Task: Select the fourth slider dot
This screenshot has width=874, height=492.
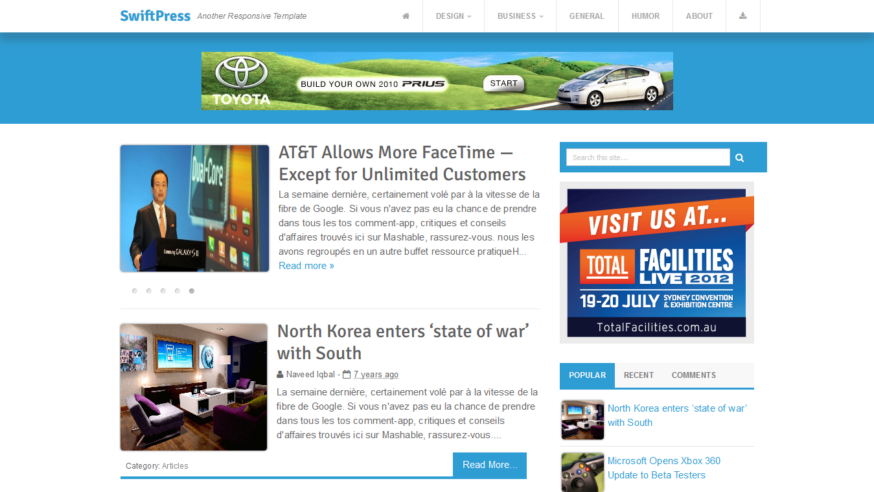Action: [177, 291]
